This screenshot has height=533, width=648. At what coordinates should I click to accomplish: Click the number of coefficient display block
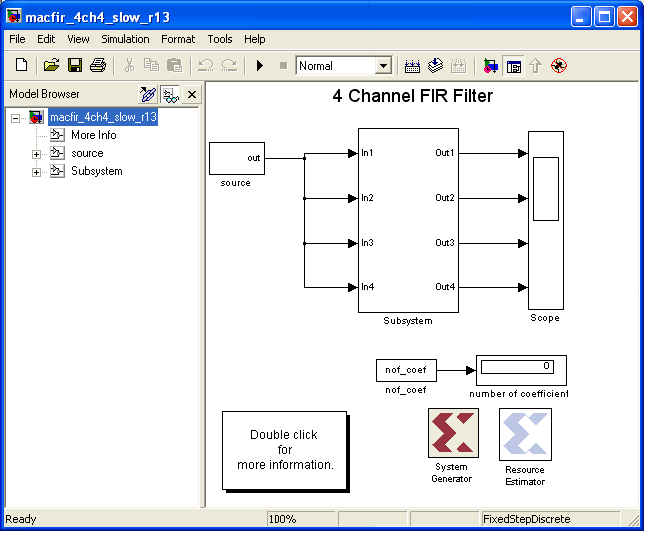coord(521,369)
